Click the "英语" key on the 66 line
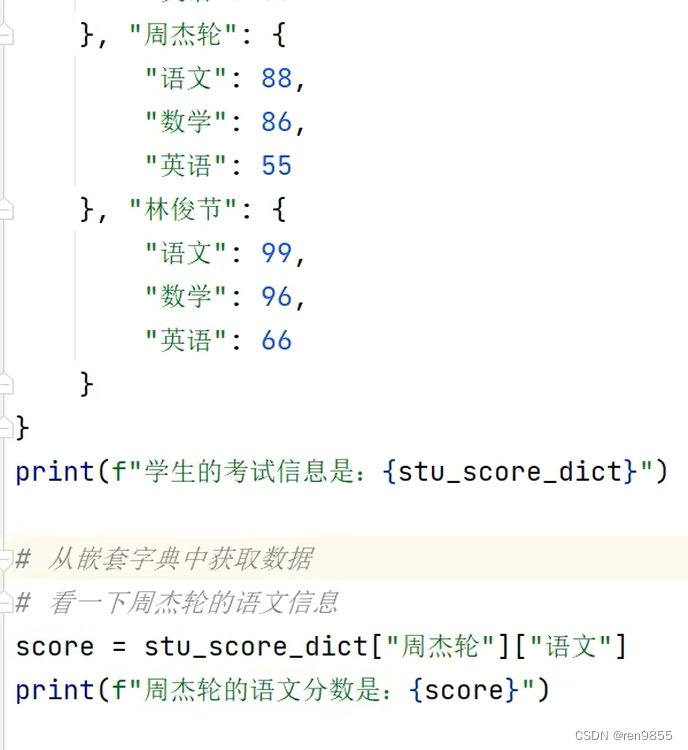This screenshot has width=688, height=750. pos(186,340)
